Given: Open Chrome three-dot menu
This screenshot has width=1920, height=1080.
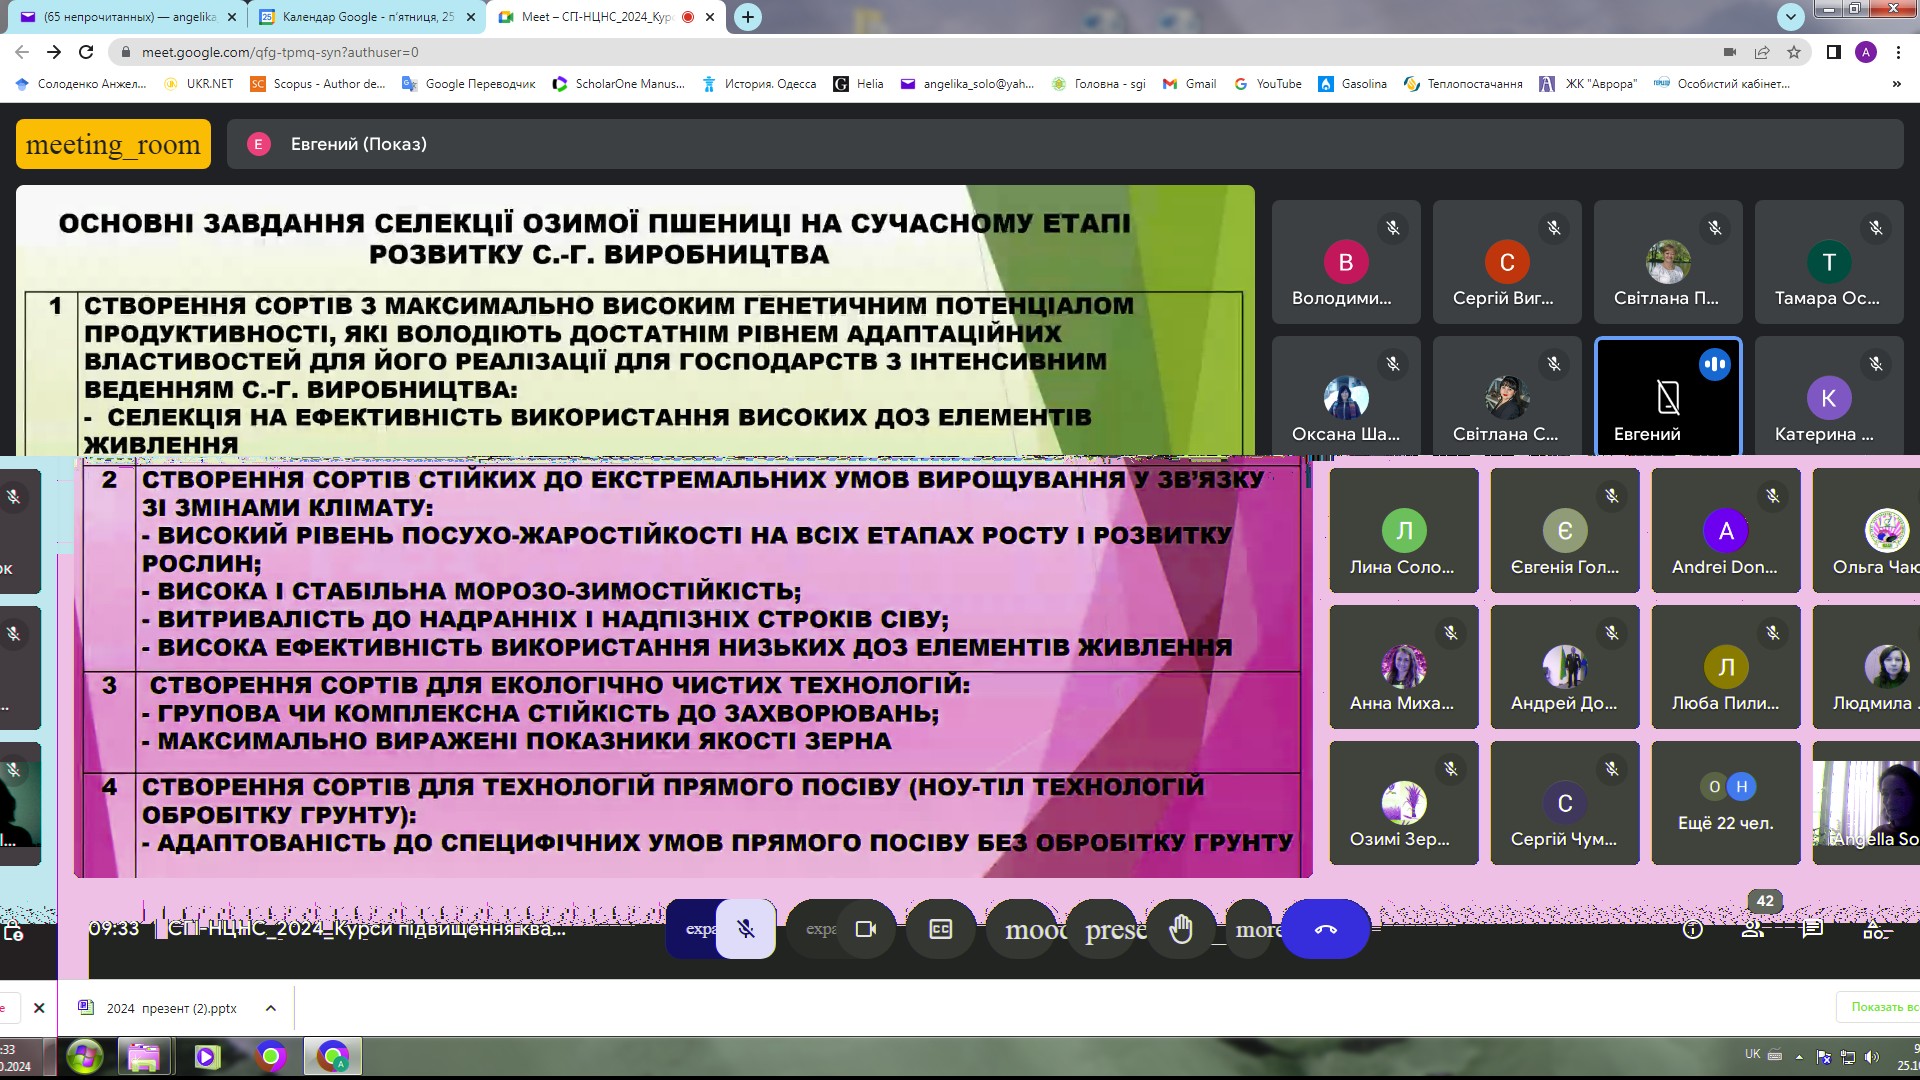Looking at the screenshot, I should (x=1898, y=52).
